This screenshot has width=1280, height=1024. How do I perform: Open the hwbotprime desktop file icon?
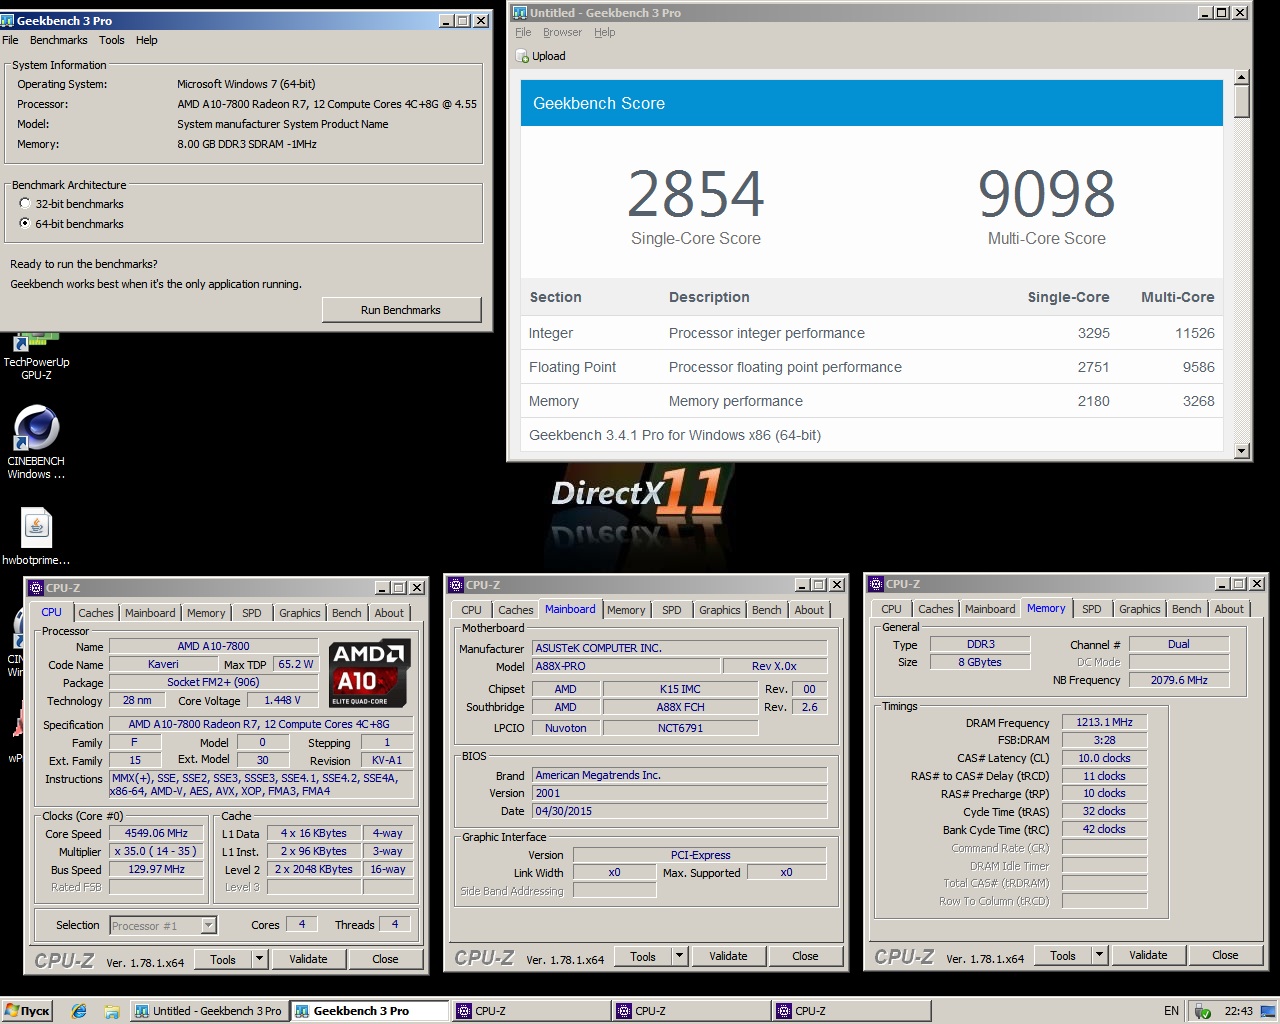(36, 537)
